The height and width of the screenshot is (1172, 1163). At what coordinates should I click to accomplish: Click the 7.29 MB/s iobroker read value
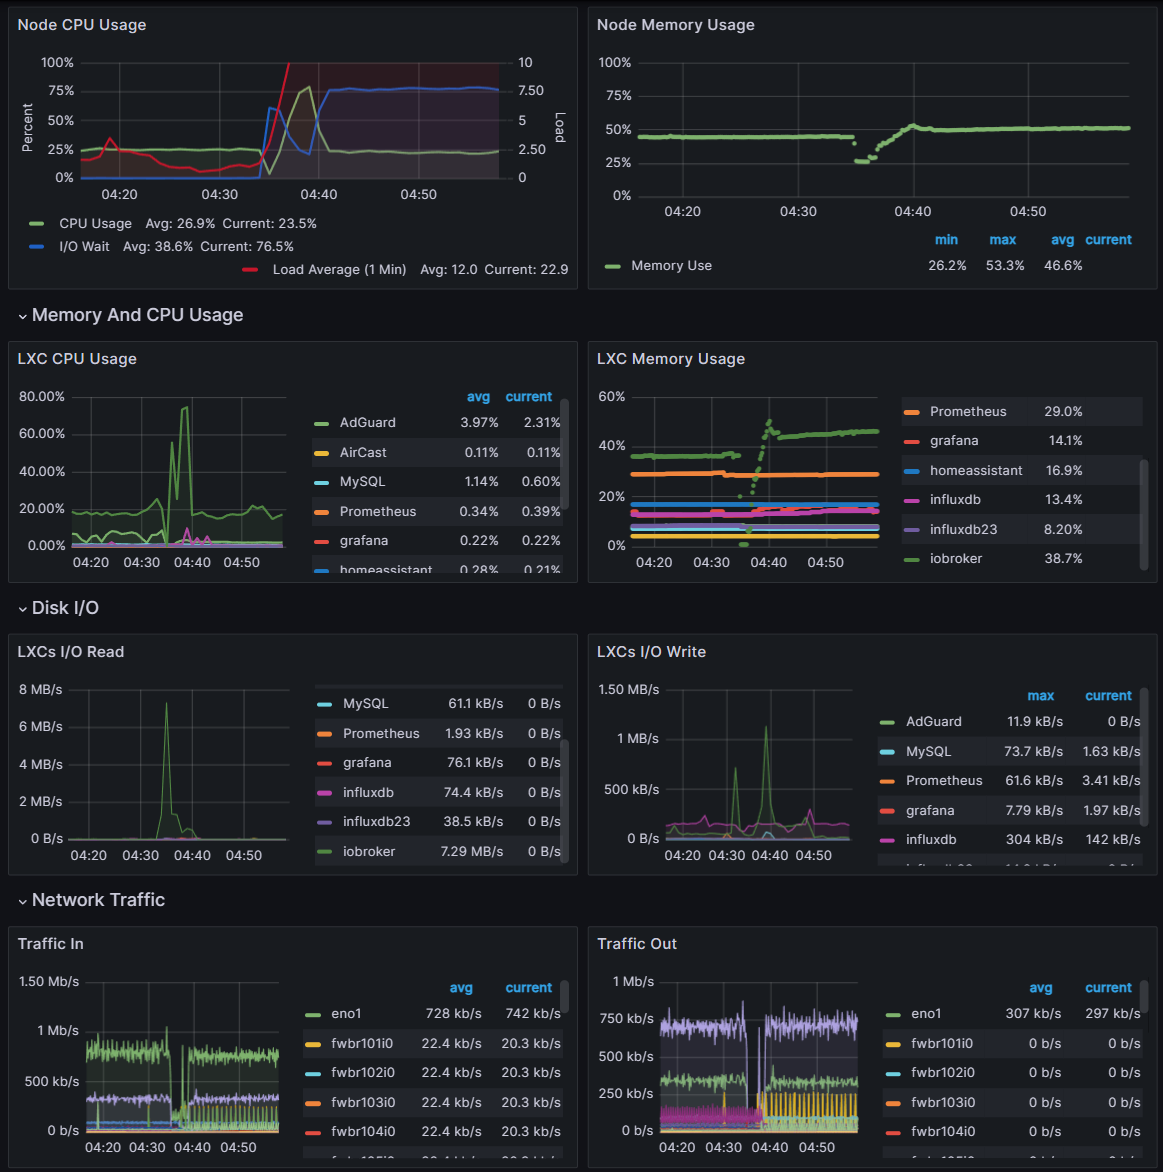[471, 852]
